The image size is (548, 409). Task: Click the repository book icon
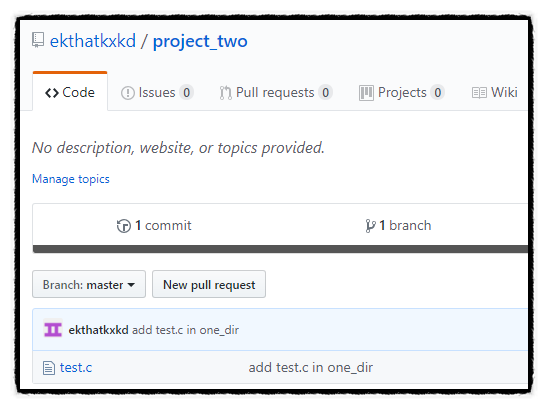(x=38, y=40)
